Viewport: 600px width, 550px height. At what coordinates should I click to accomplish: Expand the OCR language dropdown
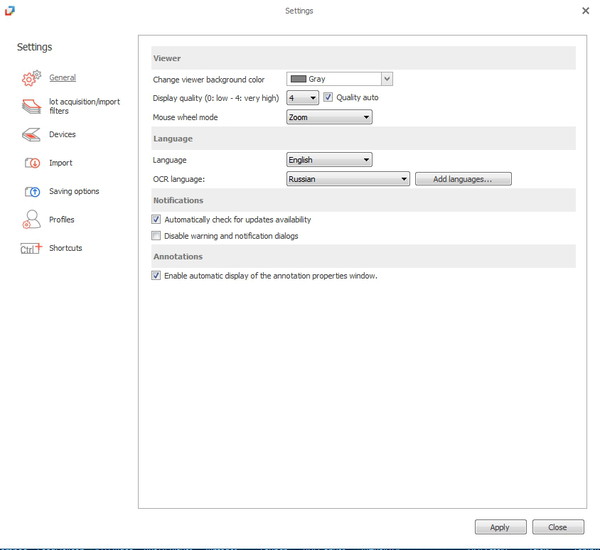click(x=347, y=179)
